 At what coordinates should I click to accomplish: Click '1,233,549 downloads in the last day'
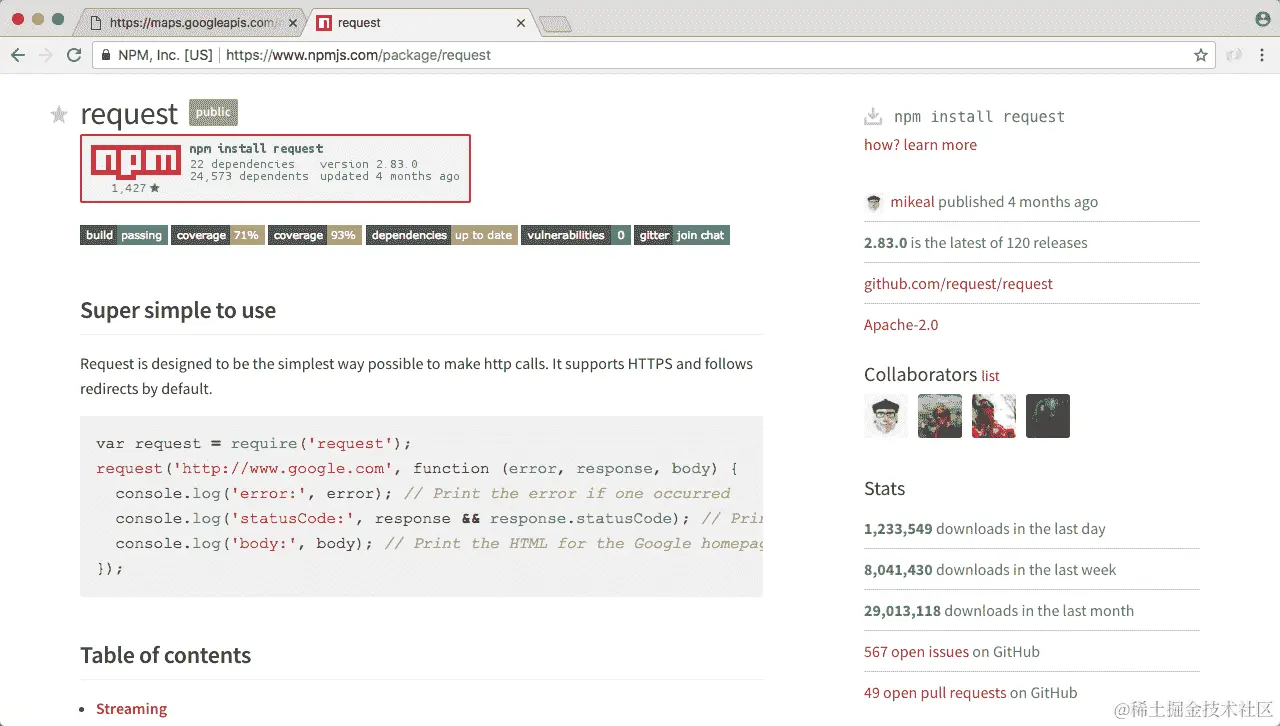pos(985,529)
